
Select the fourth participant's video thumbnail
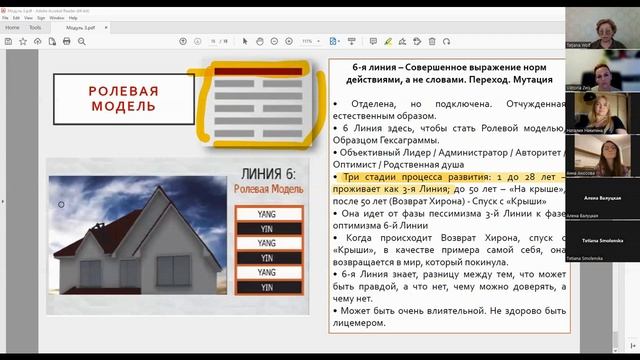tap(602, 156)
